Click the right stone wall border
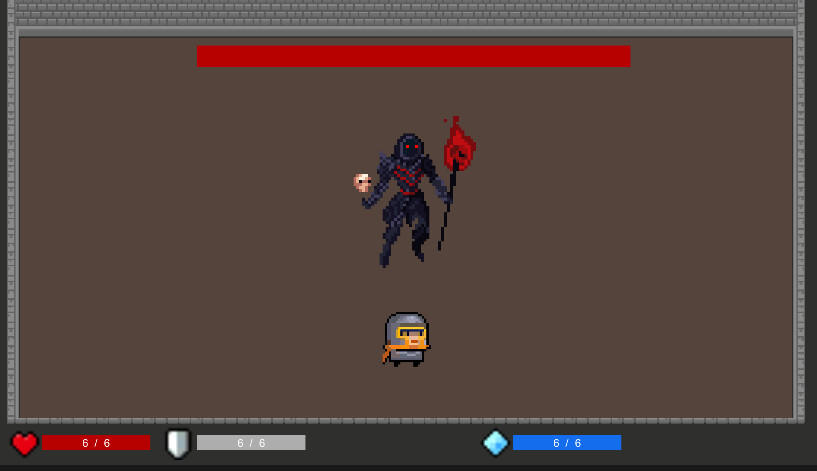 click(x=800, y=220)
